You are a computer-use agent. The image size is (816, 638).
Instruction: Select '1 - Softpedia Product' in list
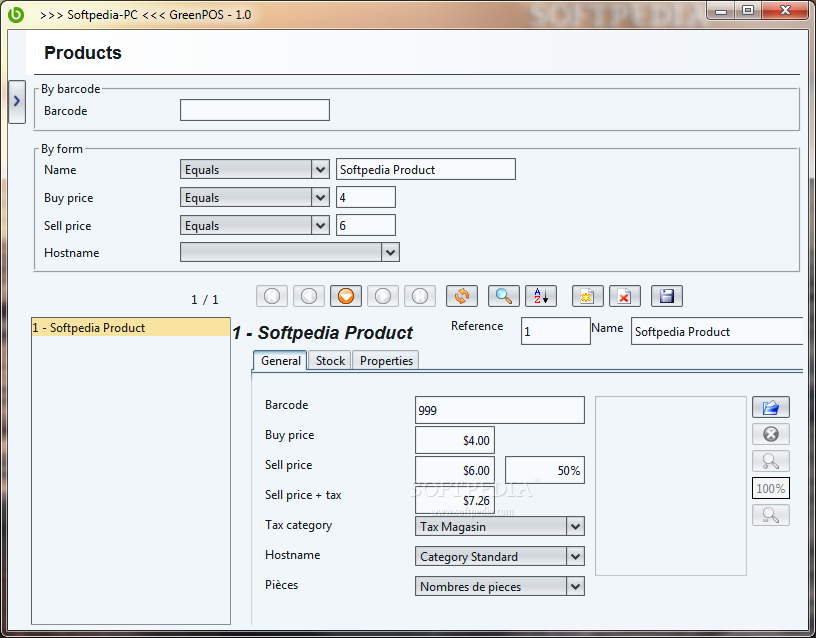point(131,328)
